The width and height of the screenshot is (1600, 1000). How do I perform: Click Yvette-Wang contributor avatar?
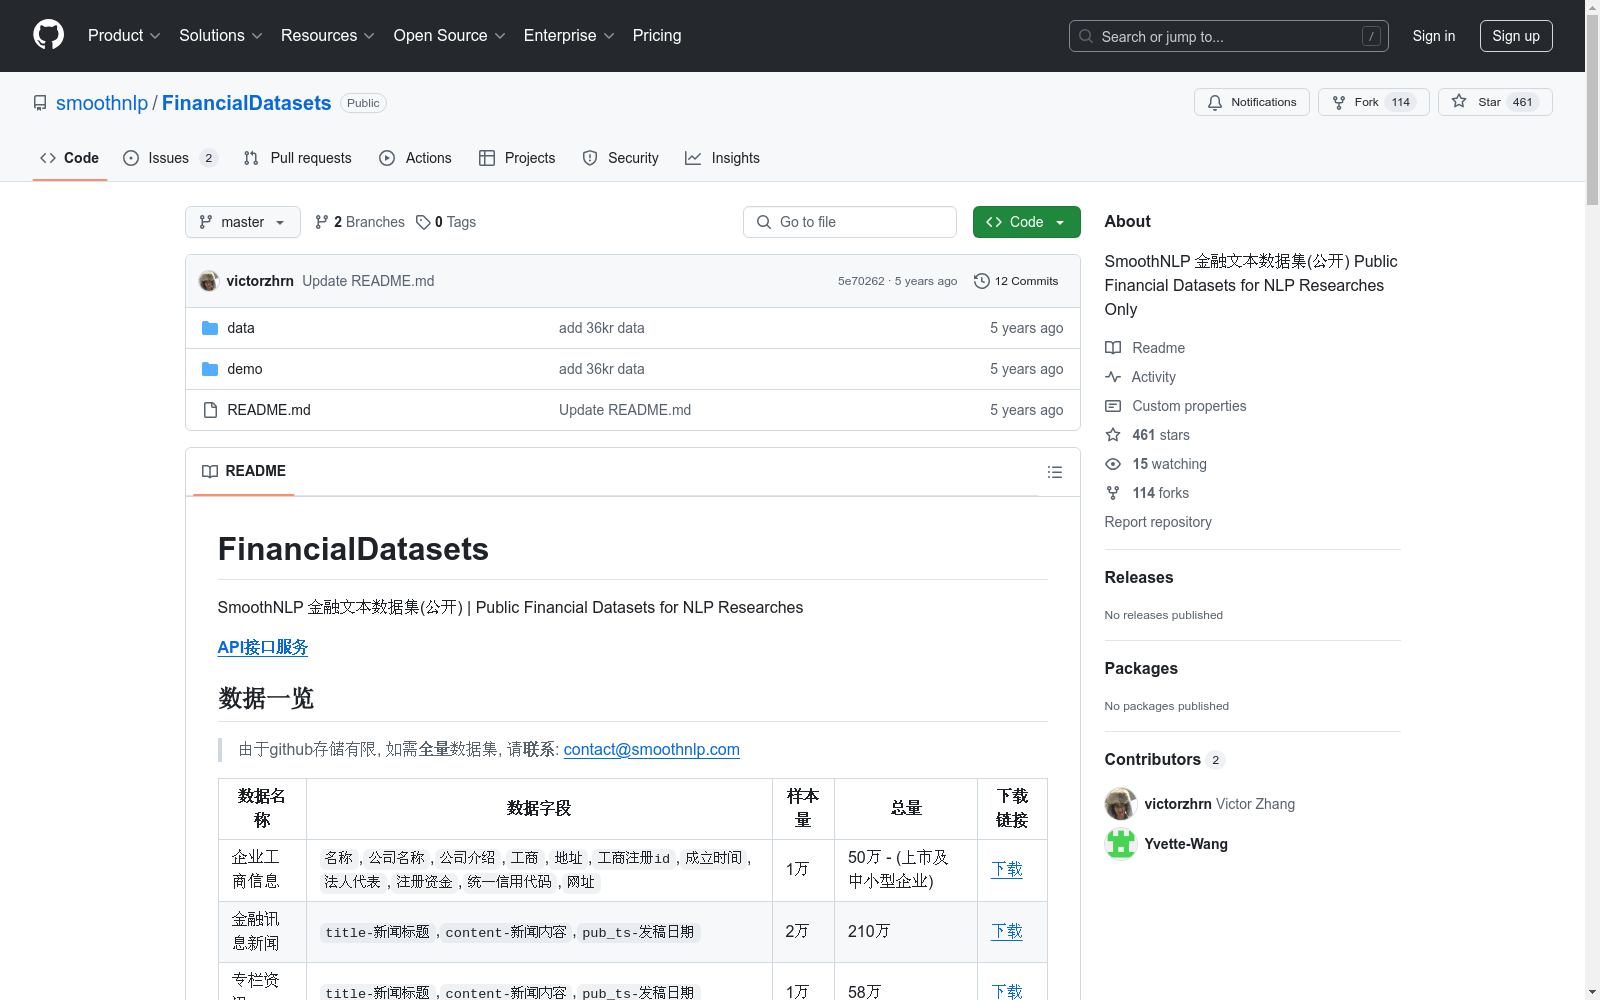coord(1121,844)
